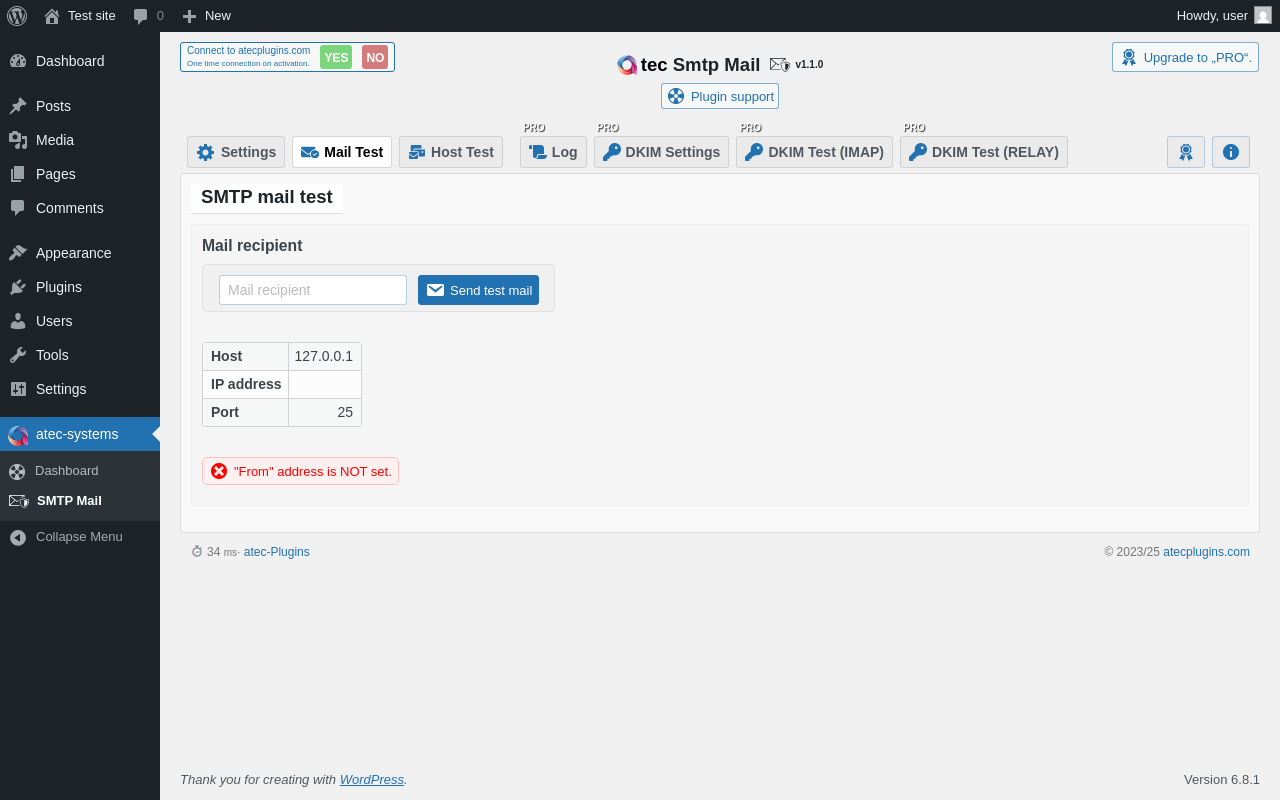Click the info icon button
Viewport: 1280px width, 800px height.
(x=1231, y=152)
